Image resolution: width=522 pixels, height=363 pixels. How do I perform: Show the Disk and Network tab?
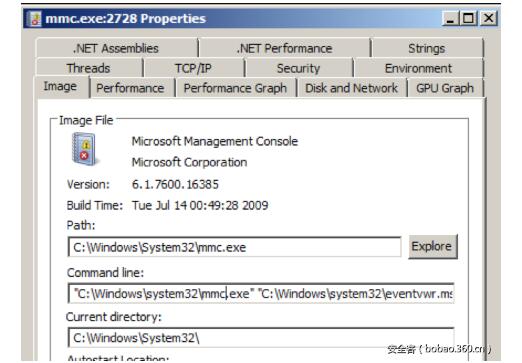[x=352, y=88]
